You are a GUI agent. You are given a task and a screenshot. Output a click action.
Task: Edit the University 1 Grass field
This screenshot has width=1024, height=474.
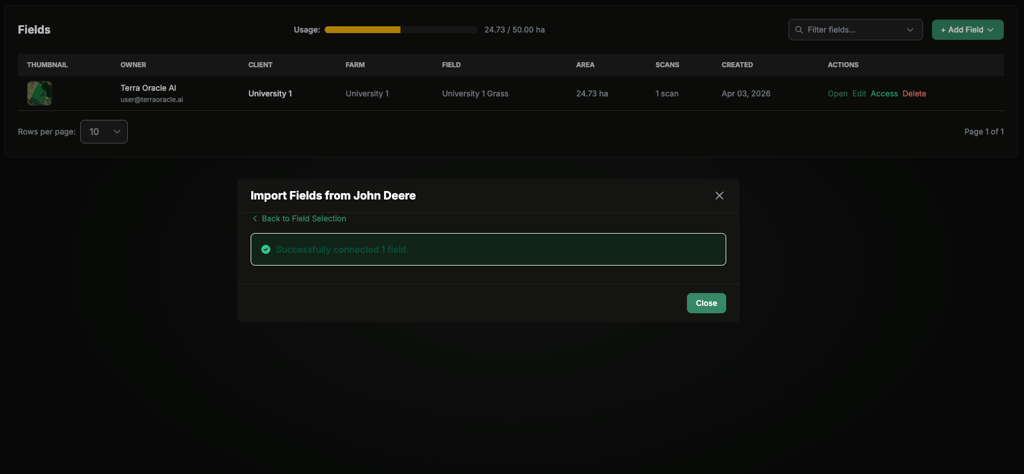[x=859, y=93]
